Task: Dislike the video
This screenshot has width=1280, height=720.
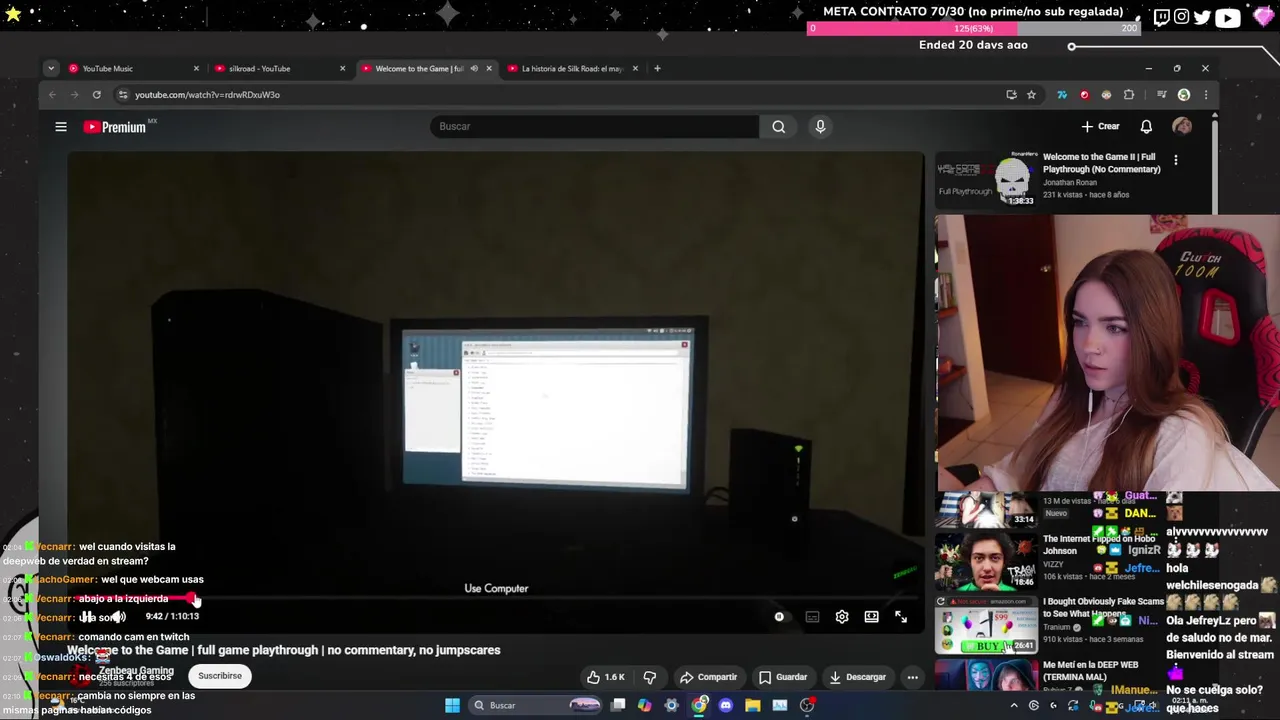Action: coord(650,677)
